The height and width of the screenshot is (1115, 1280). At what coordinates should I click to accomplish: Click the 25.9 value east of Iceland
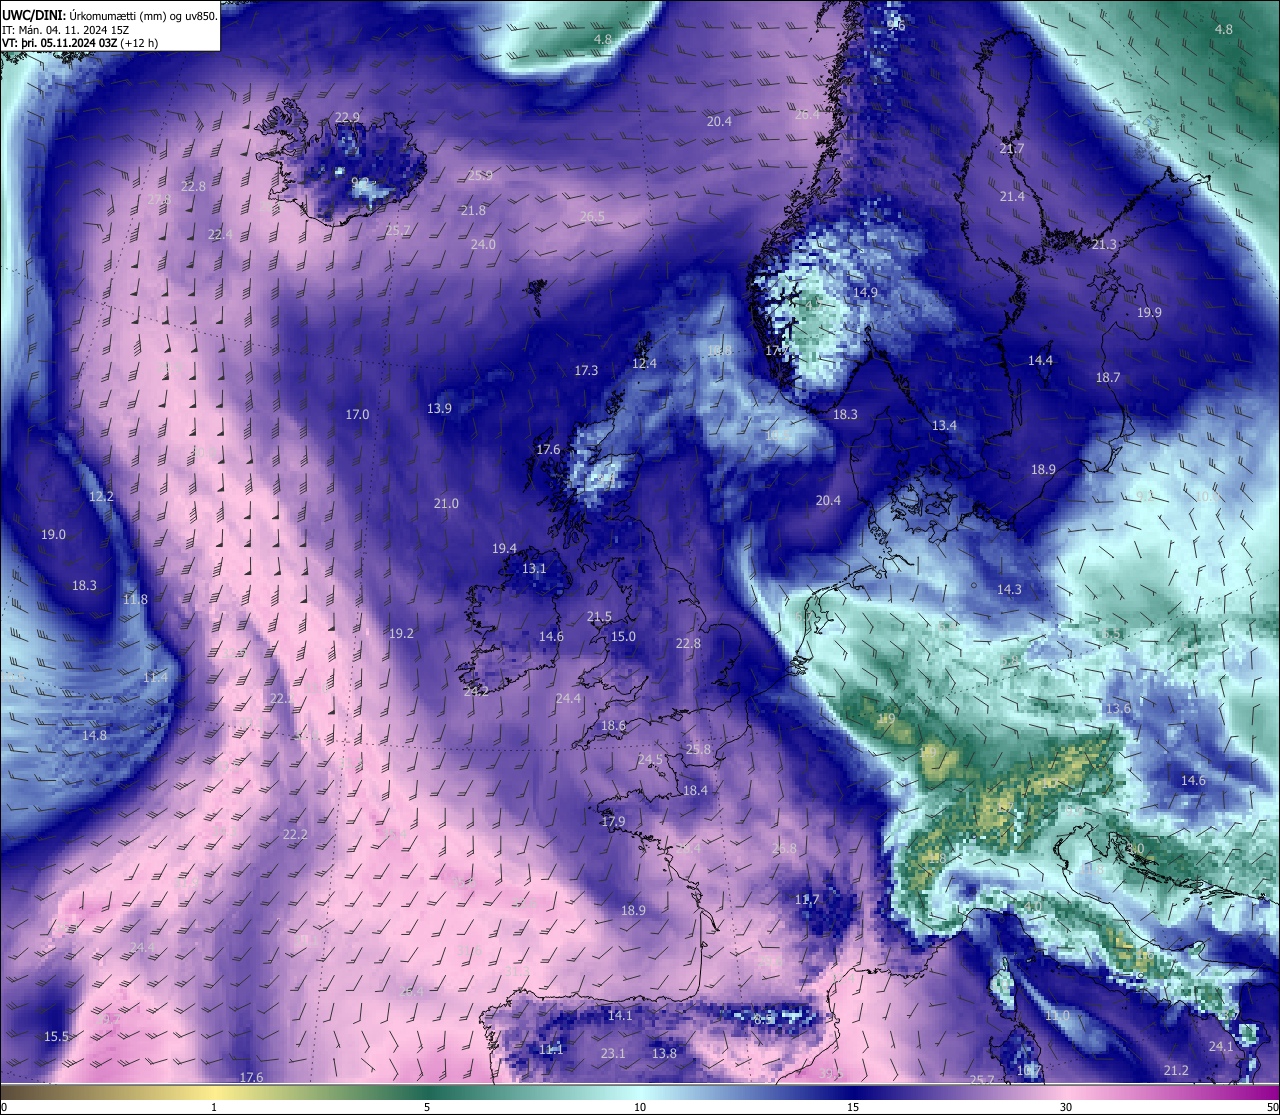pyautogui.click(x=480, y=175)
